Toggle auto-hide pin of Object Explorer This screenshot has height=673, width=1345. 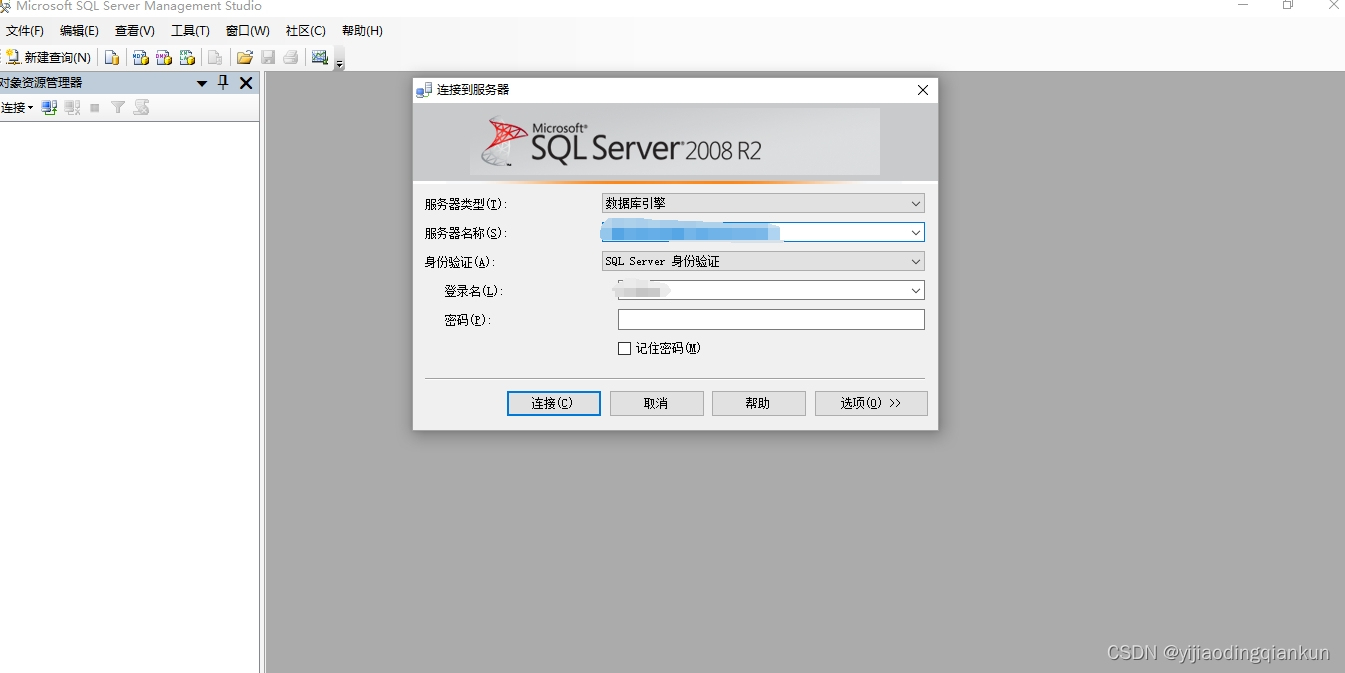click(223, 83)
